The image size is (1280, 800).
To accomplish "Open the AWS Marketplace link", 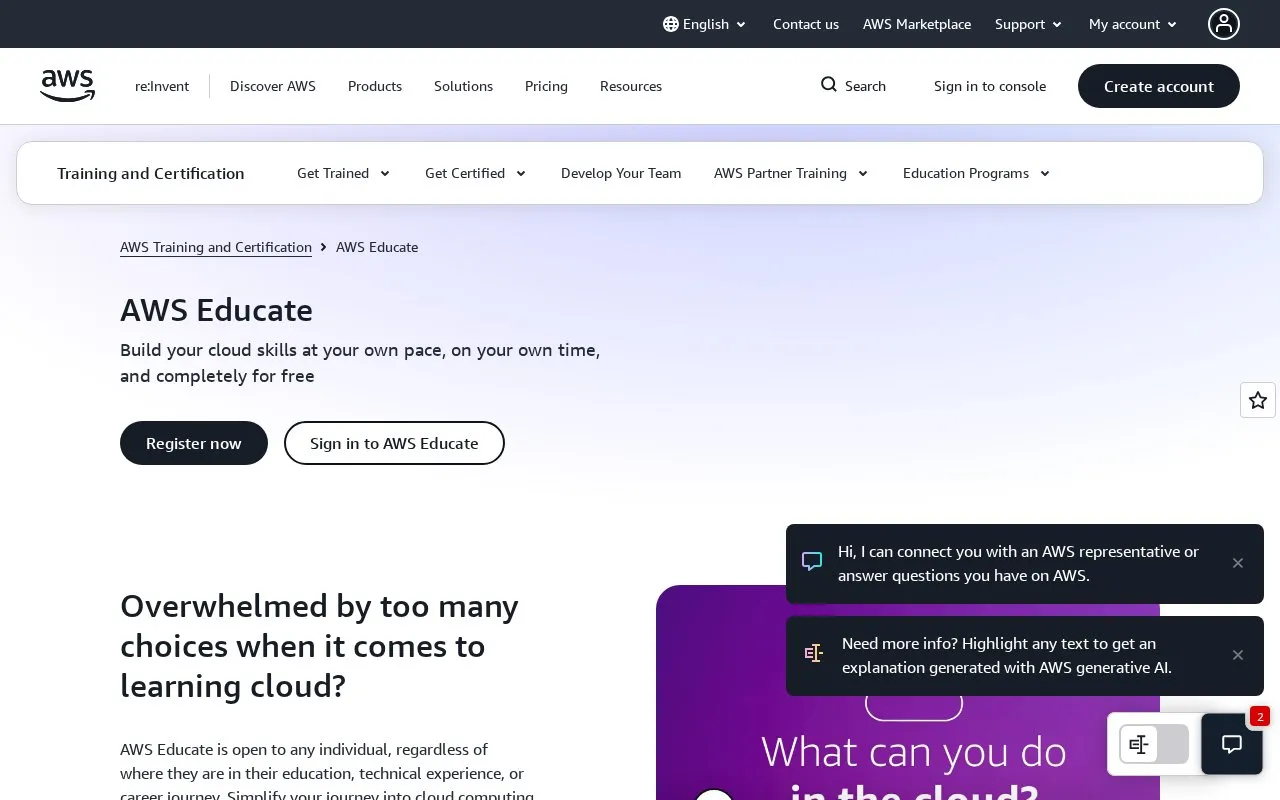I will tap(917, 24).
